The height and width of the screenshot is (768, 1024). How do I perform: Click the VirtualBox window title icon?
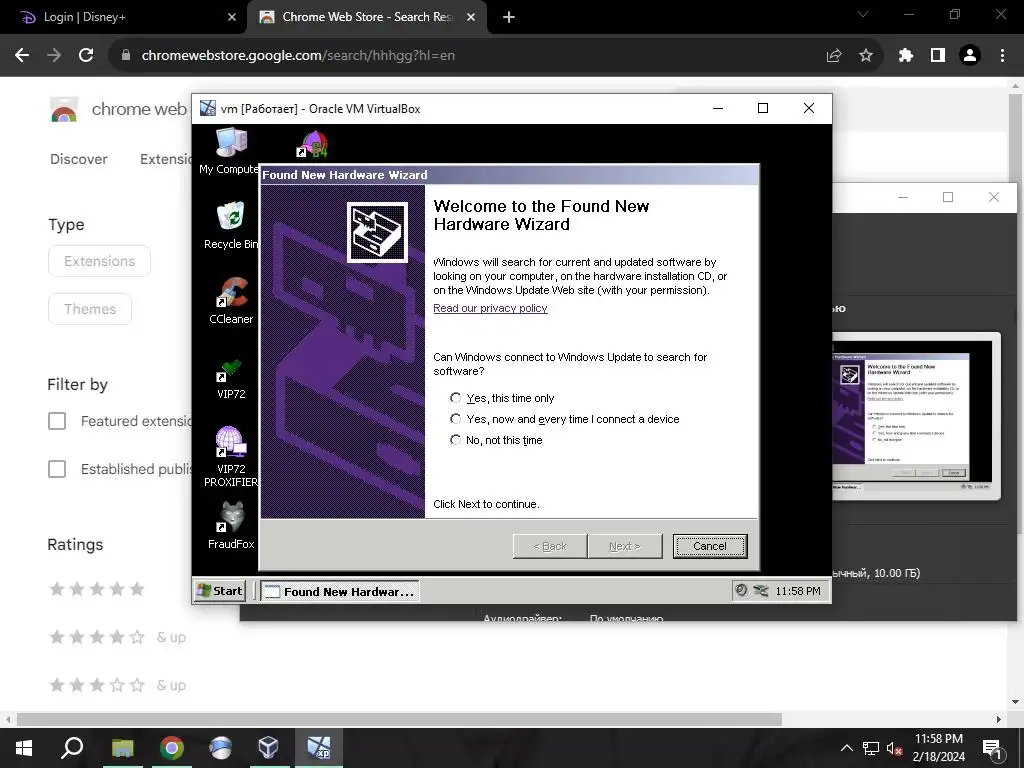208,108
